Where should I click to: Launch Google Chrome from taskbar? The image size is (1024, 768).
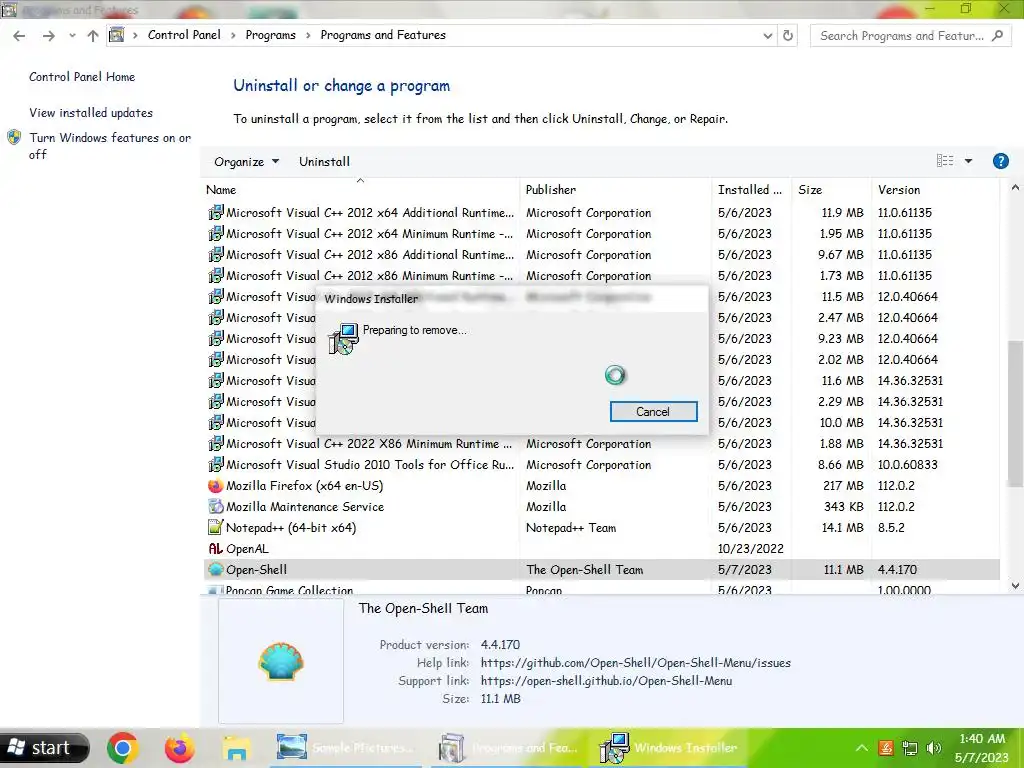coord(123,748)
